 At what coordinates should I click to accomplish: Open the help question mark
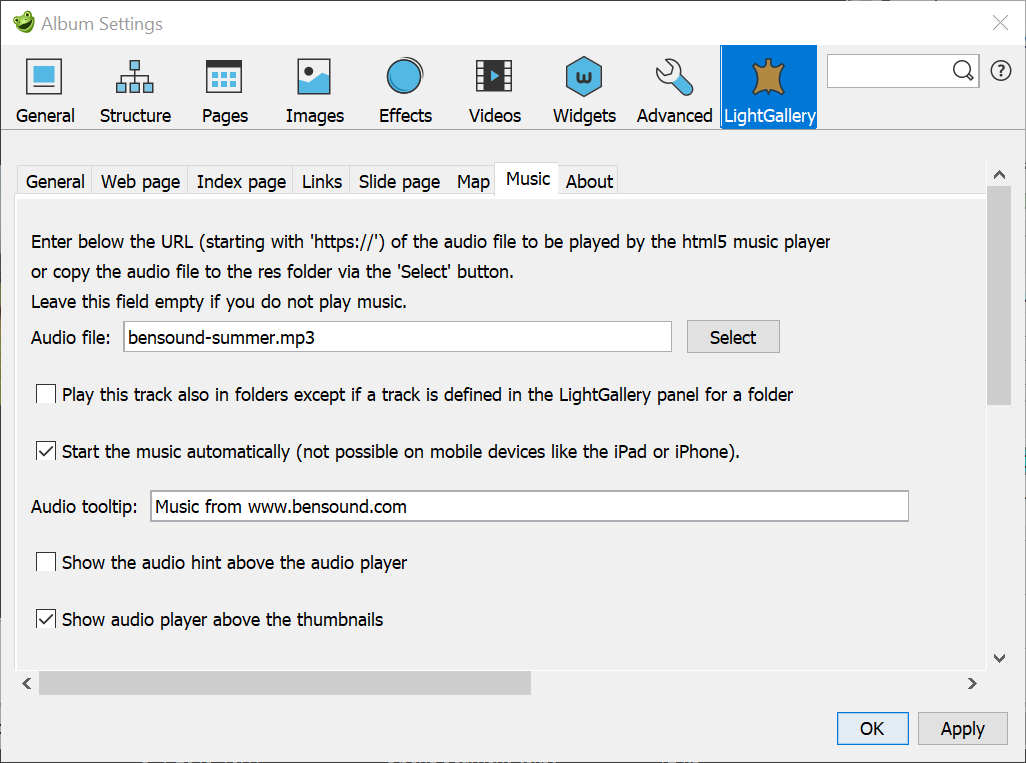[x=1002, y=71]
